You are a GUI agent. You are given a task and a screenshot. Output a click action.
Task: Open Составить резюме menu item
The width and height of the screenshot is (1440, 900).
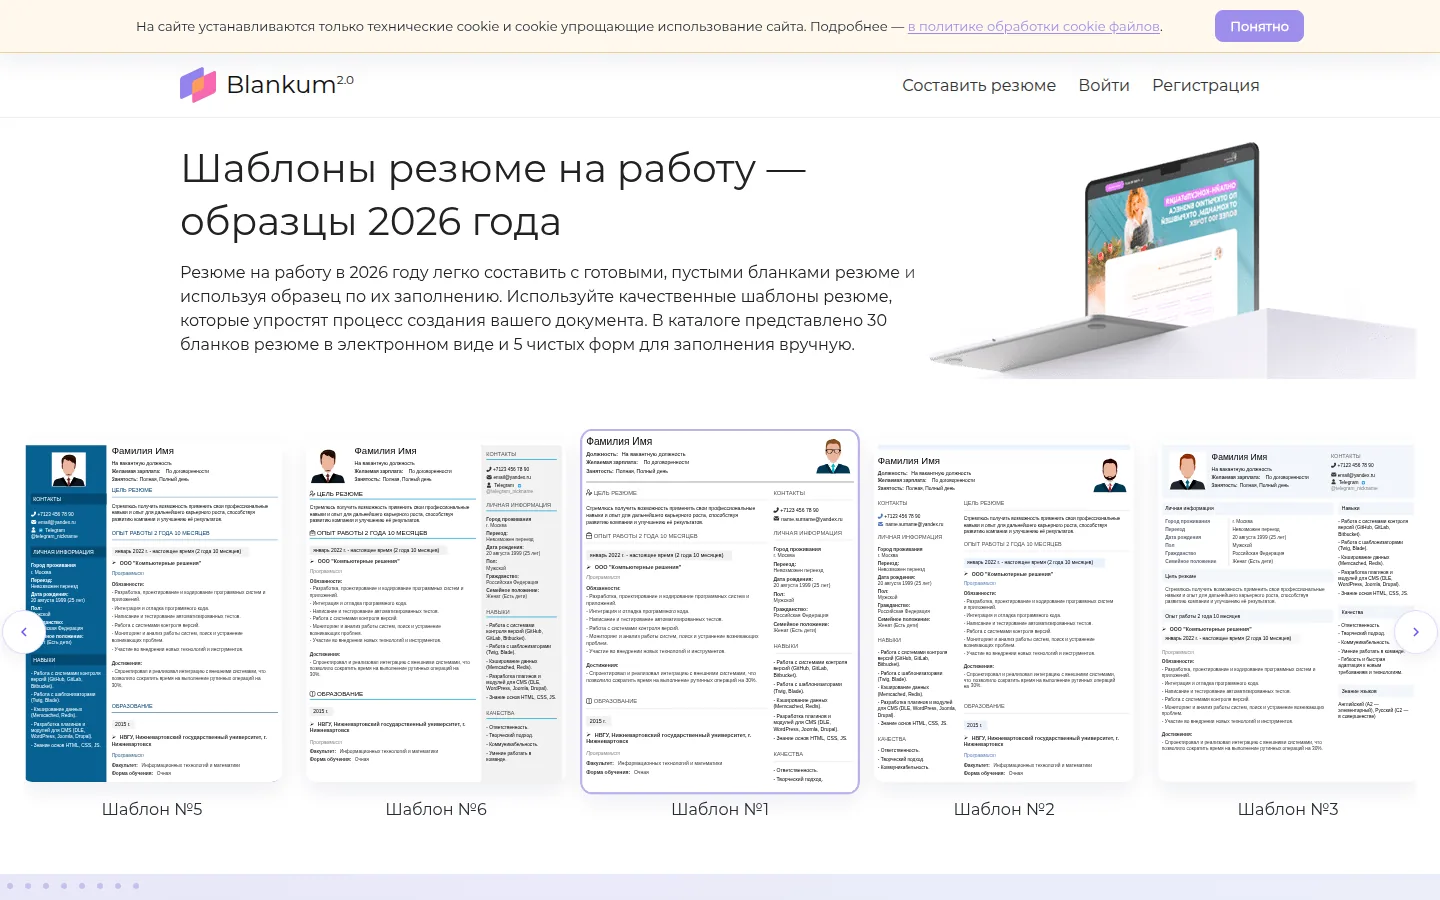pyautogui.click(x=979, y=85)
